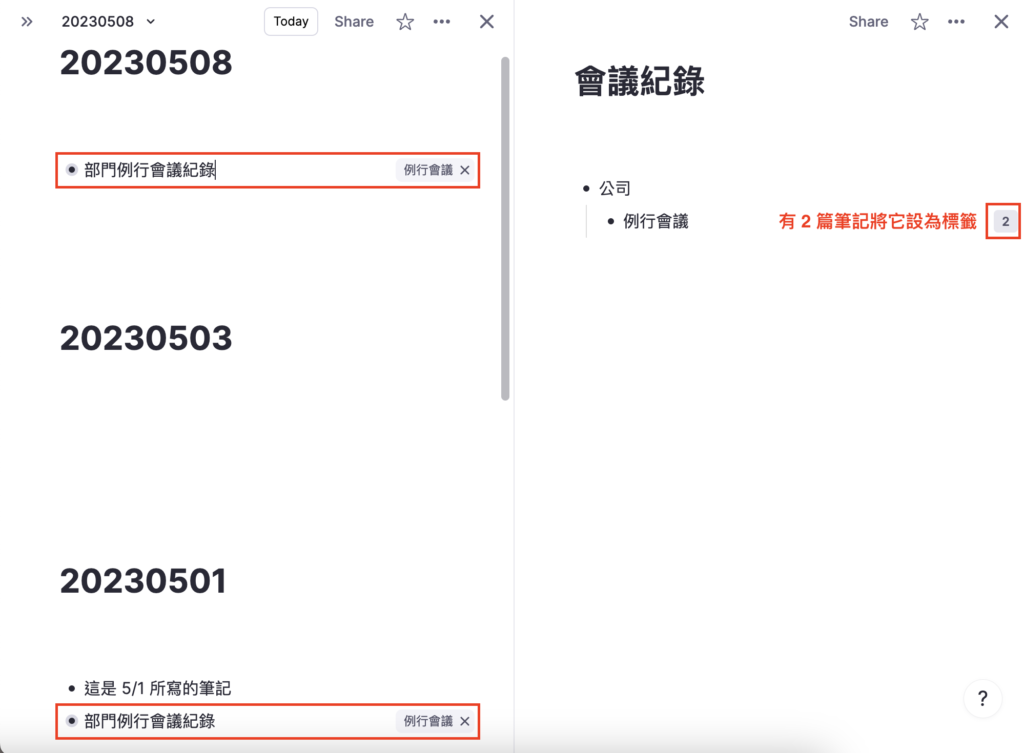Star the 20230508 note as favorite
This screenshot has height=753, width=1024.
404,21
